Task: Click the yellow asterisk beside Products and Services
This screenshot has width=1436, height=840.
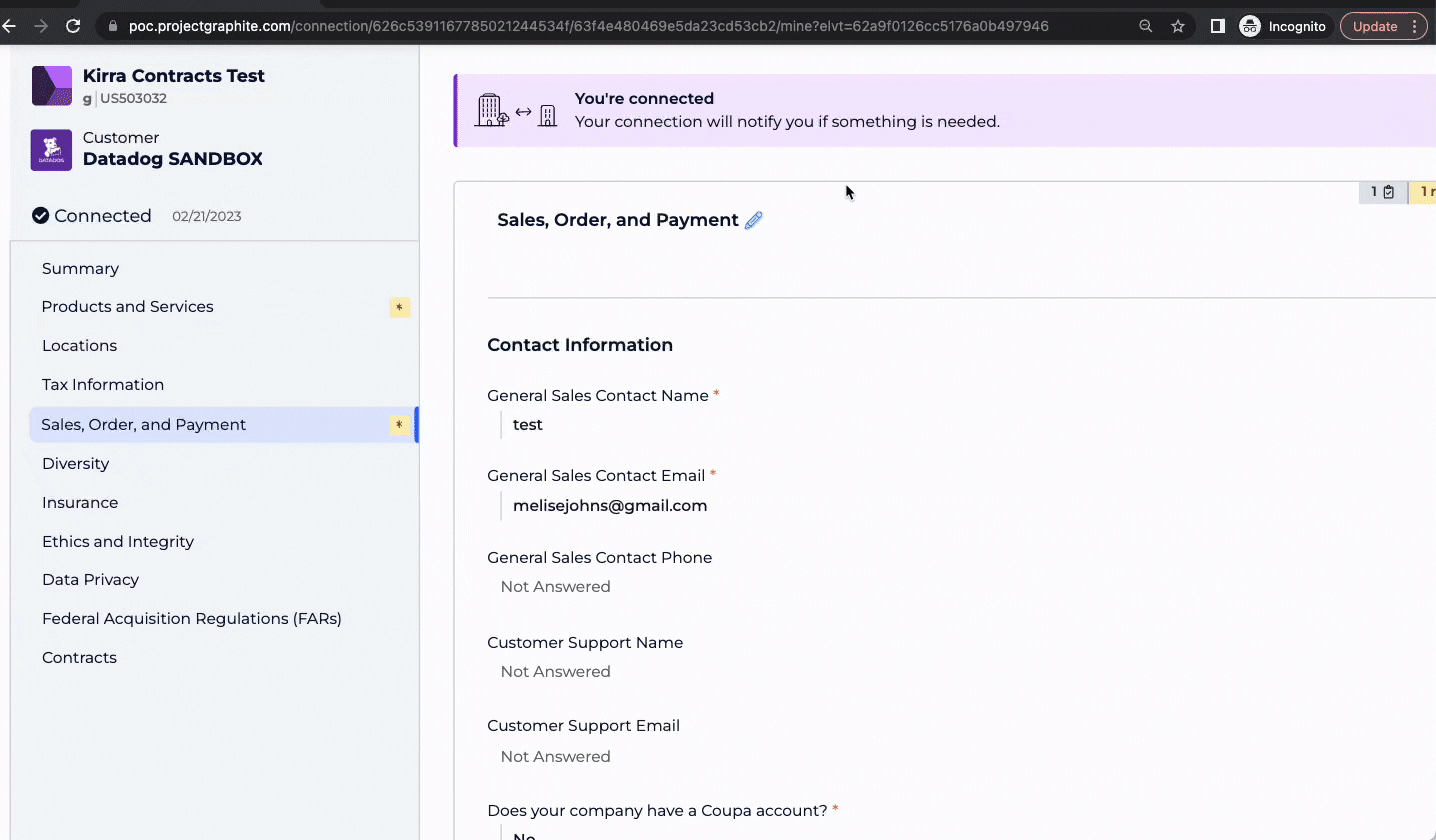Action: tap(400, 308)
